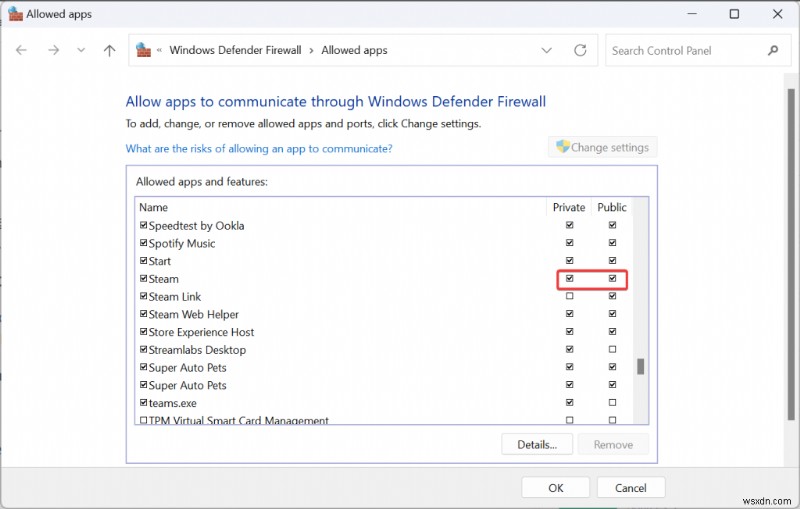Toggle Steam Private checkbox
This screenshot has width=800, height=509.
pos(569,278)
